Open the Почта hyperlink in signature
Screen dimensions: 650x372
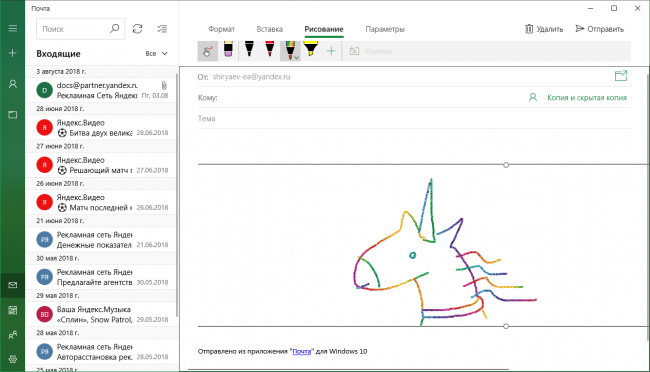301,351
